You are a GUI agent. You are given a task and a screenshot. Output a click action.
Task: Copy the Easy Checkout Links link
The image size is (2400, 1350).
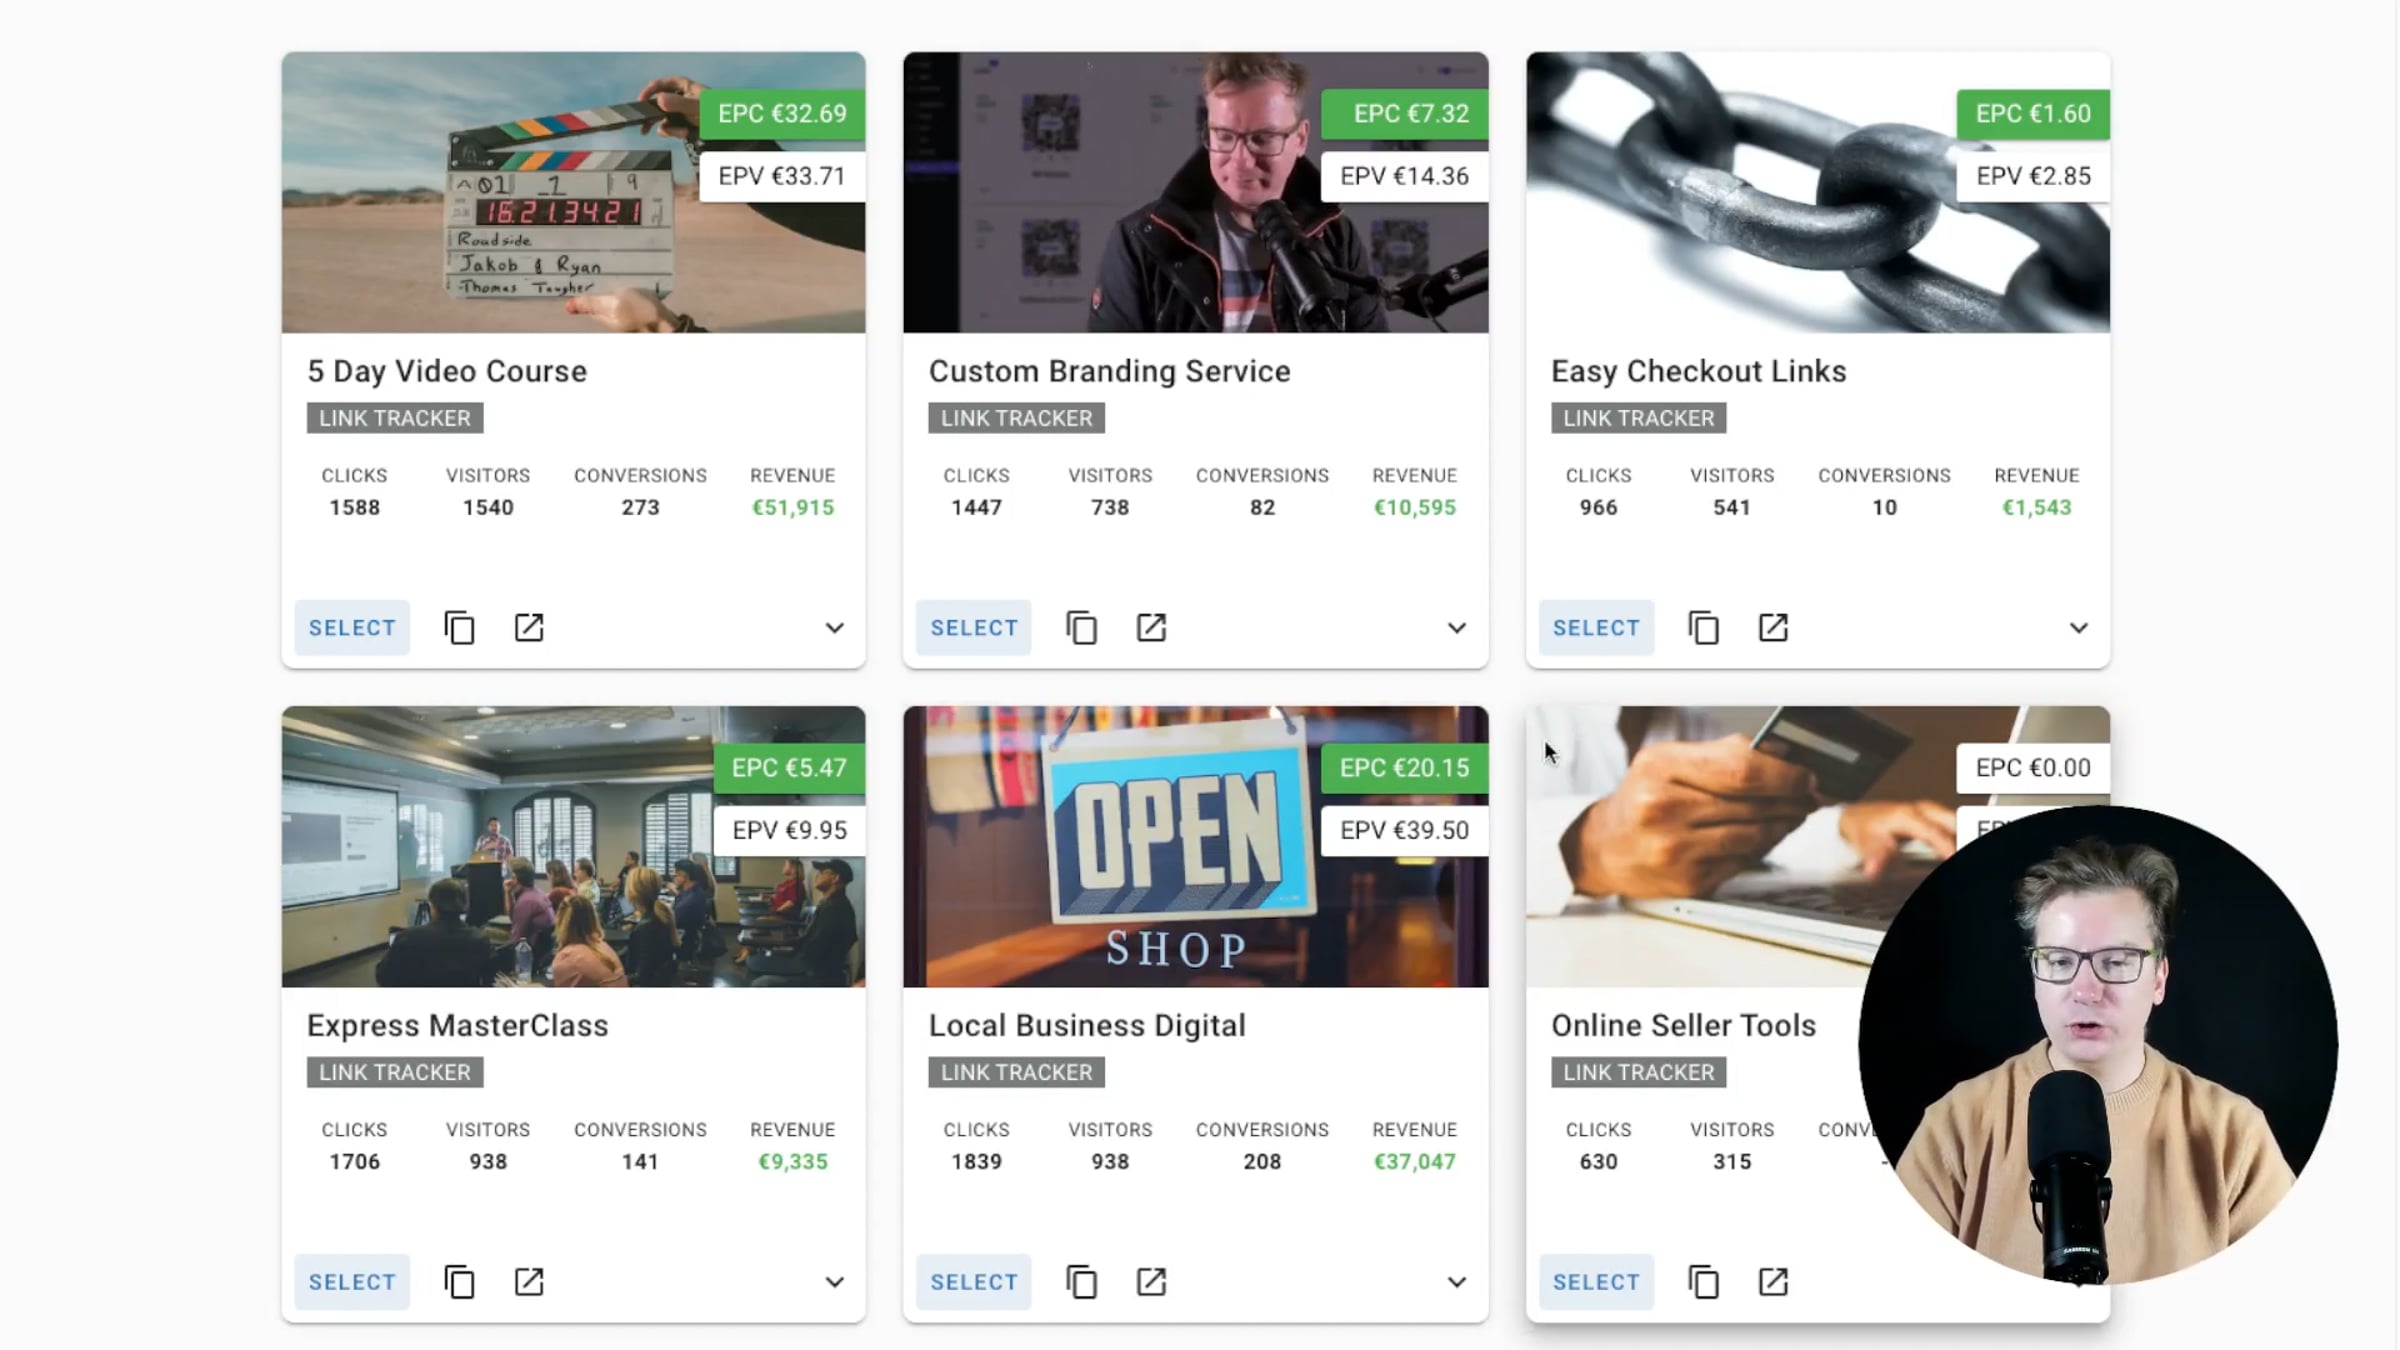click(x=1703, y=628)
